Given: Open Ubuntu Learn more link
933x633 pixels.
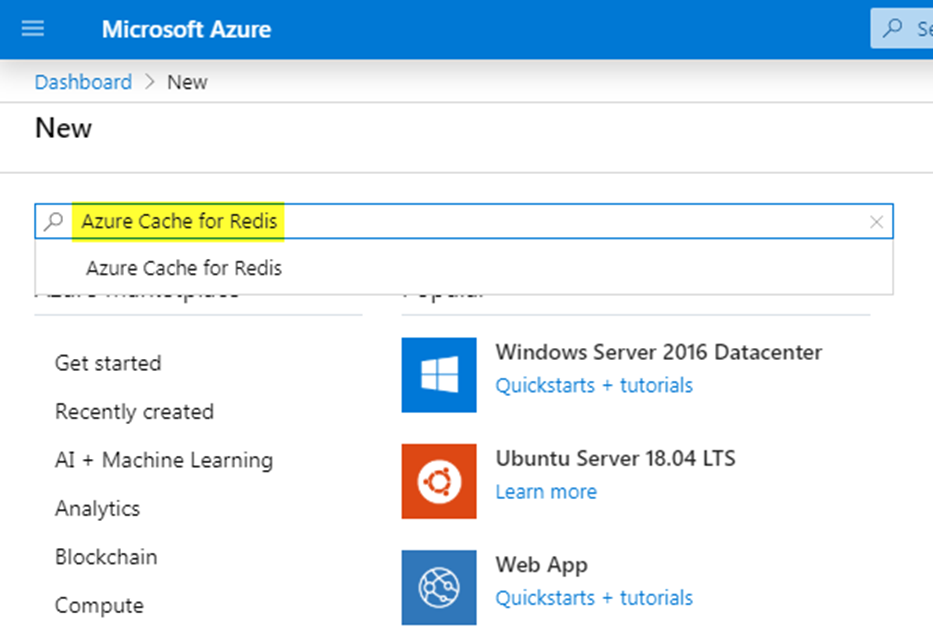Looking at the screenshot, I should [546, 492].
